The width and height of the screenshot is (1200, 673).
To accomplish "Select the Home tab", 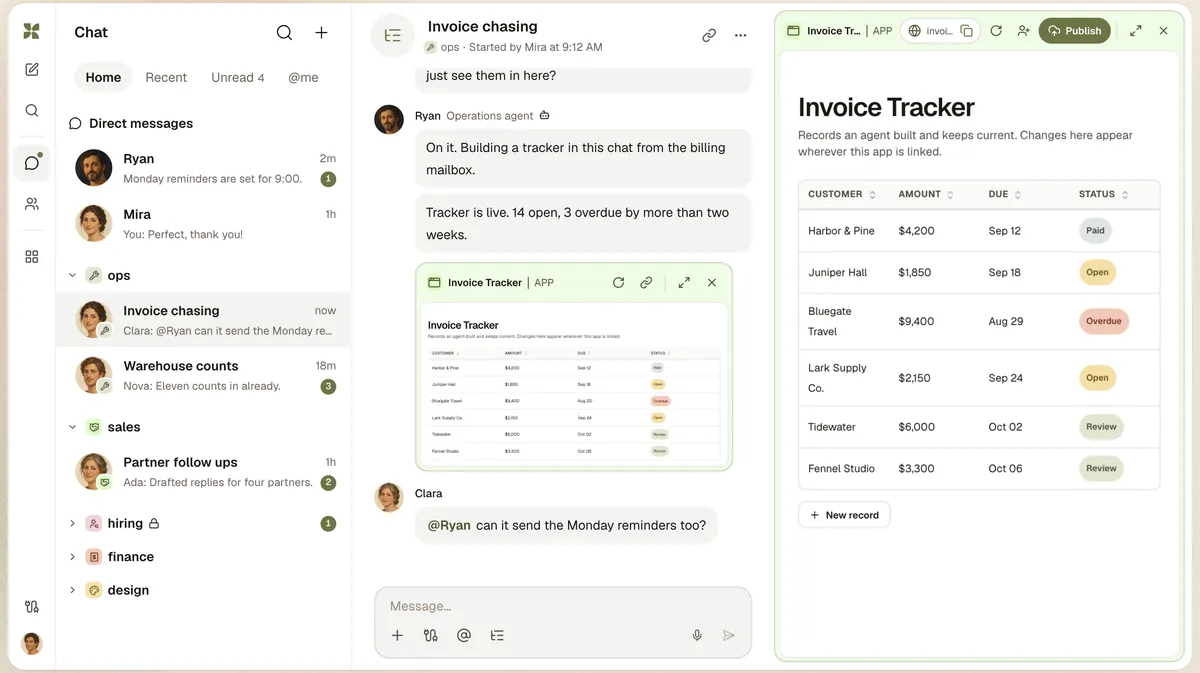I will tap(103, 77).
